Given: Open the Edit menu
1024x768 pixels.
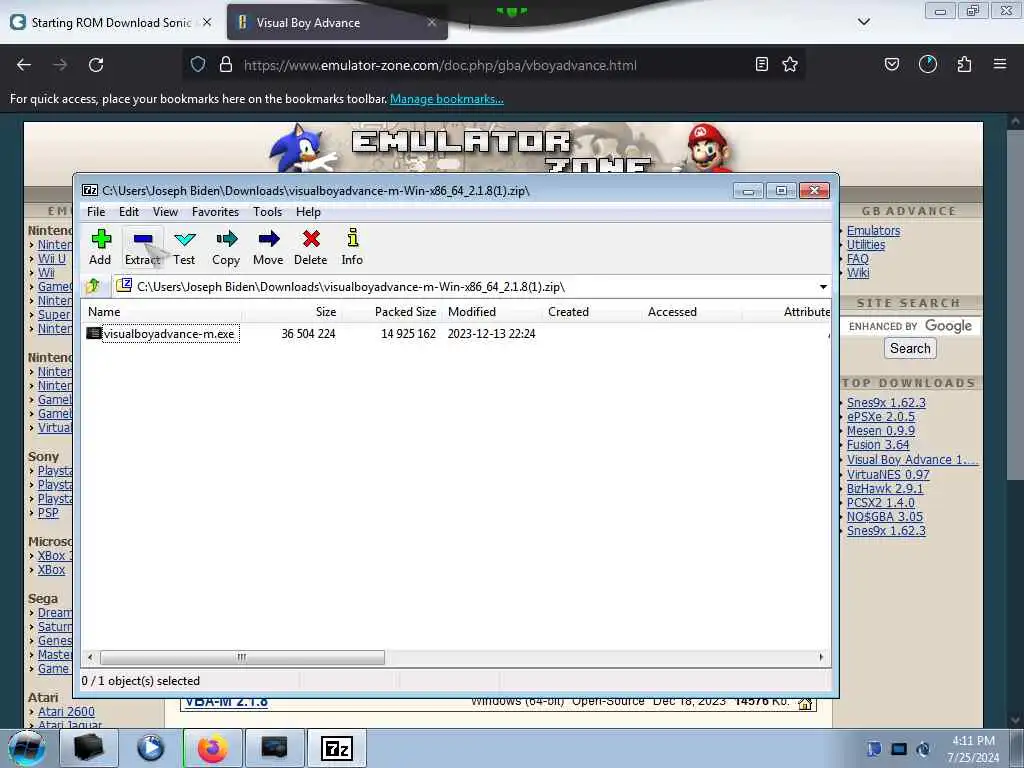Looking at the screenshot, I should (129, 212).
